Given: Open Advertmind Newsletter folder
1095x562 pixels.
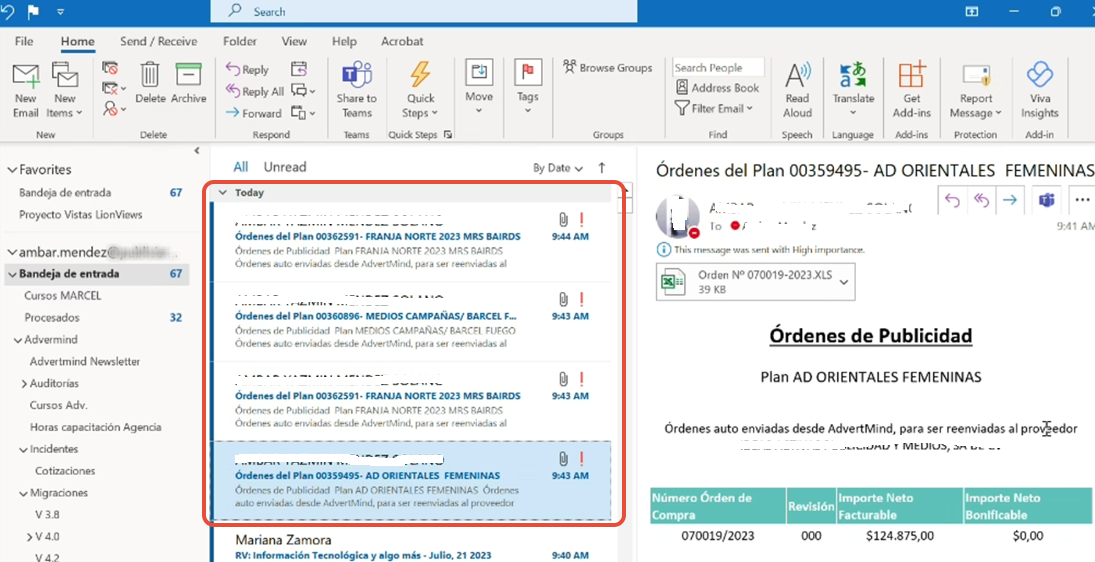Looking at the screenshot, I should (84, 361).
